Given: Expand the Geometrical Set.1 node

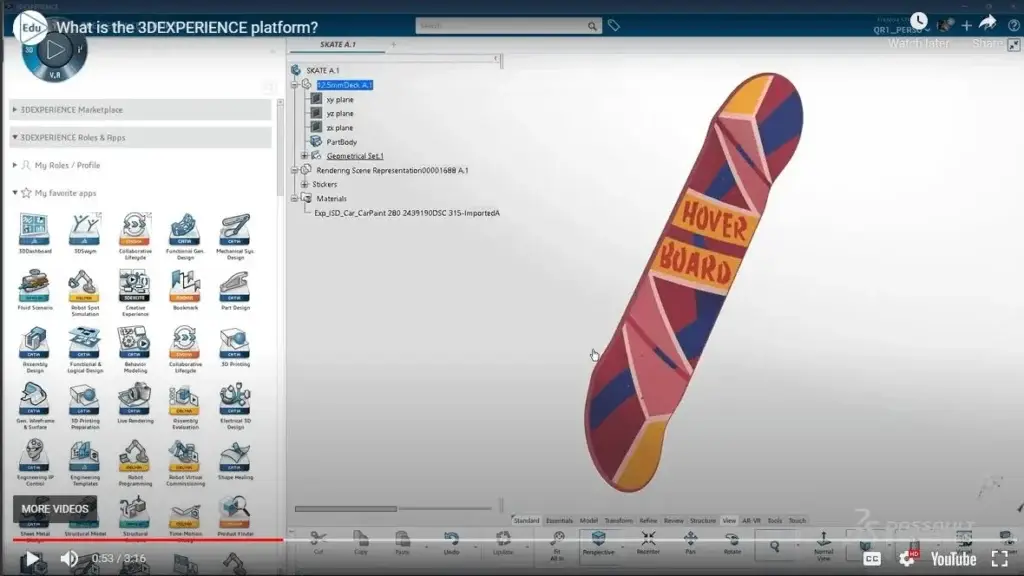Looking at the screenshot, I should (x=303, y=156).
